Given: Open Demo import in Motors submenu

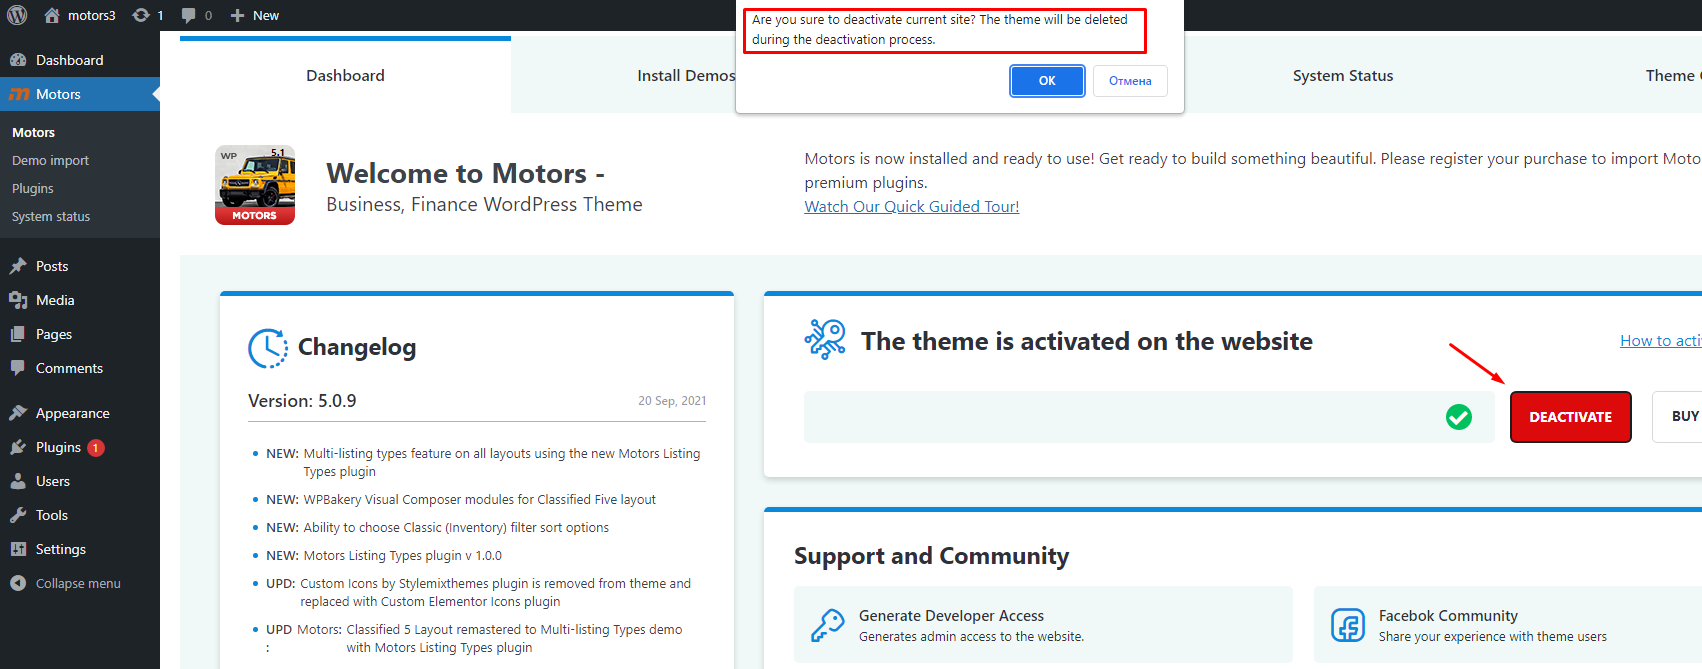Looking at the screenshot, I should [50, 161].
